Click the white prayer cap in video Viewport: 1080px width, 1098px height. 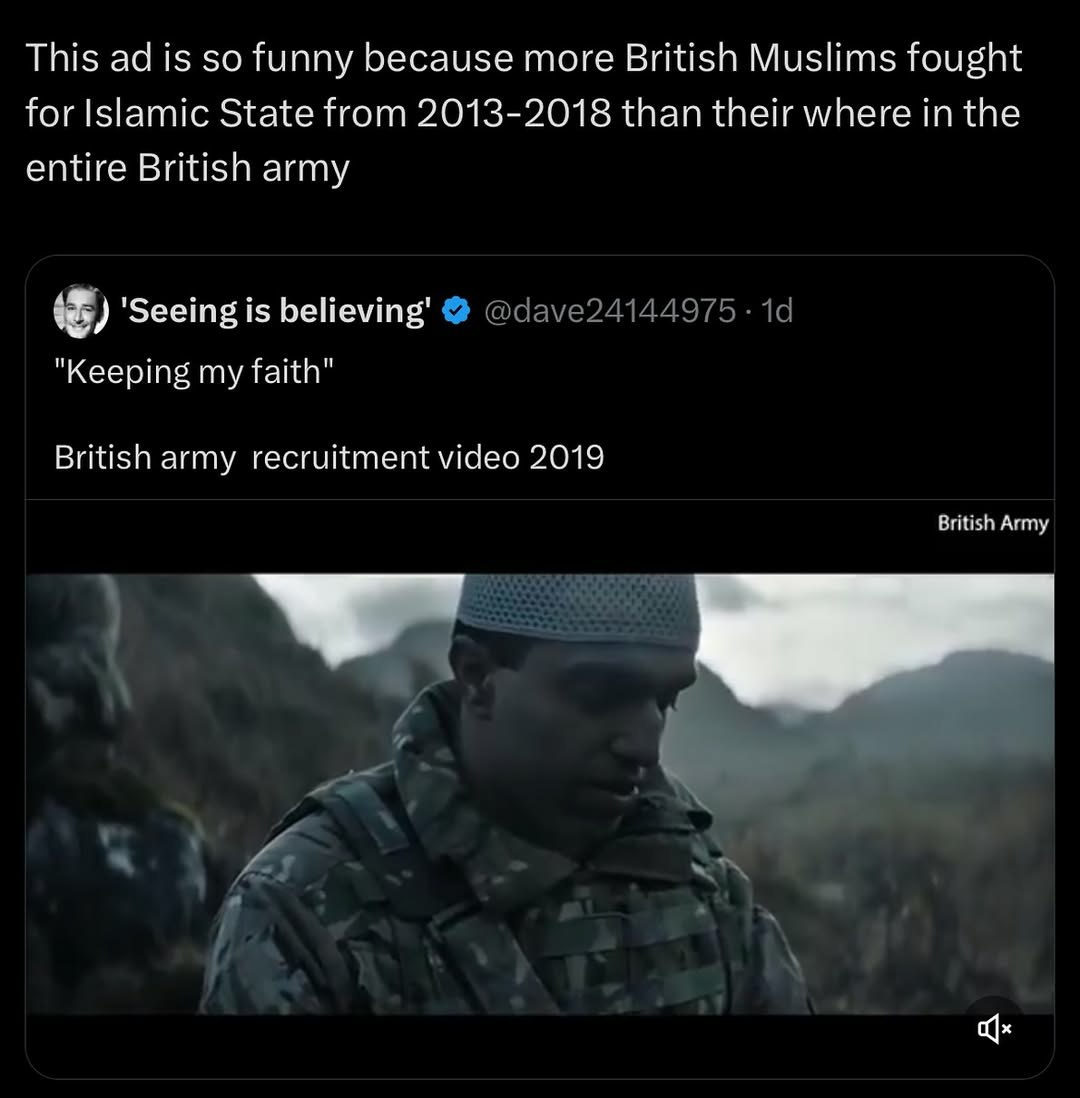(578, 606)
